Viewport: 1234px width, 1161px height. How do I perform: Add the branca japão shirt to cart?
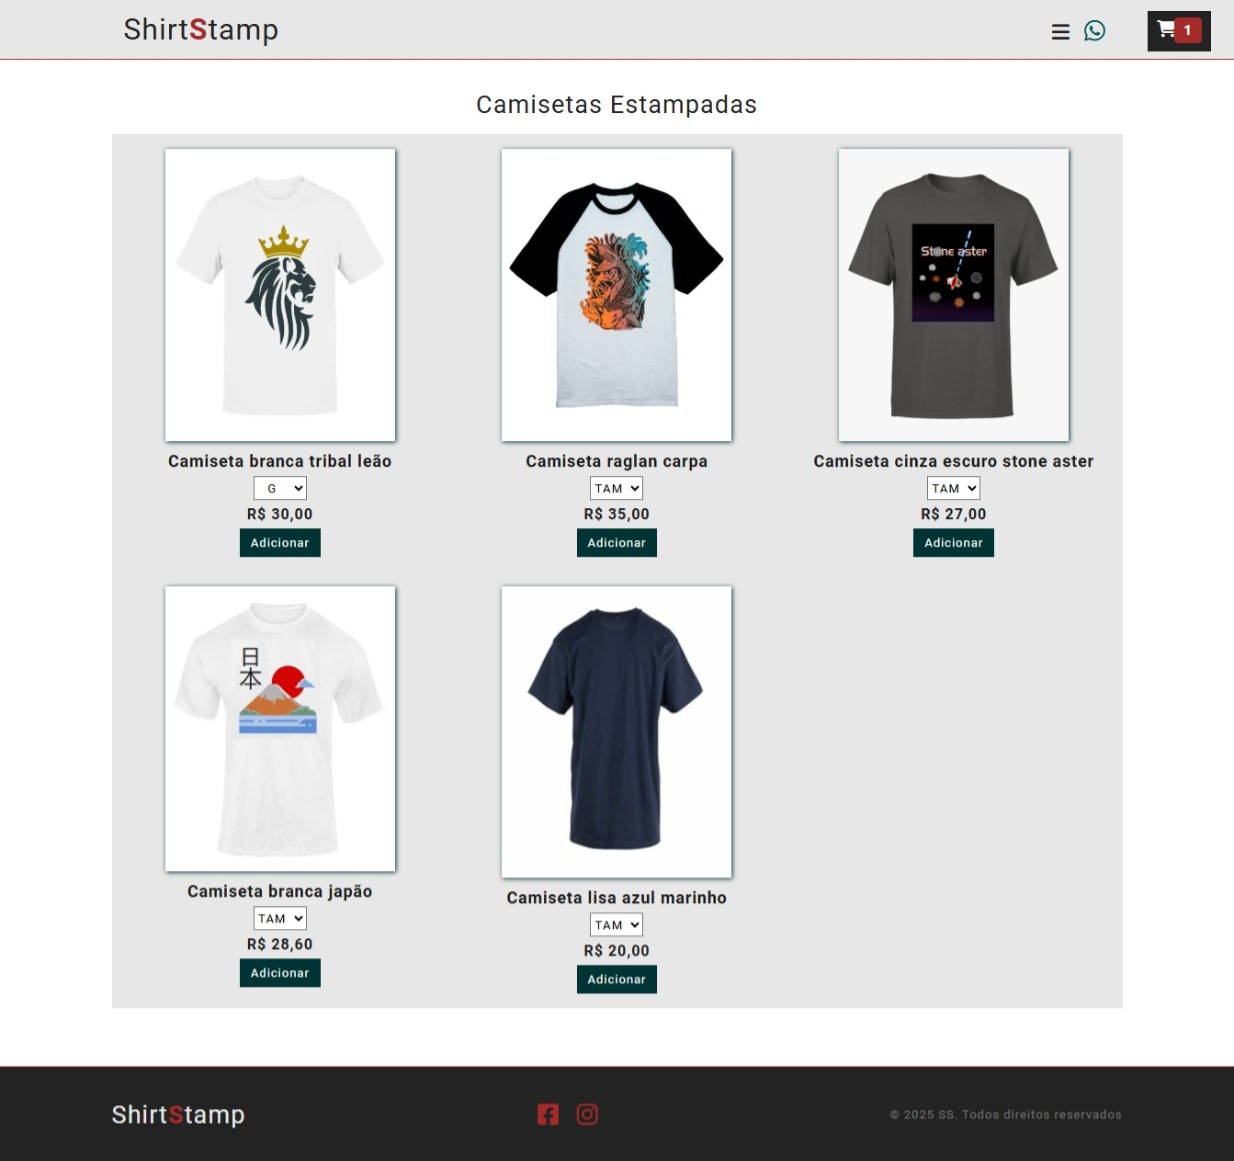tap(280, 973)
